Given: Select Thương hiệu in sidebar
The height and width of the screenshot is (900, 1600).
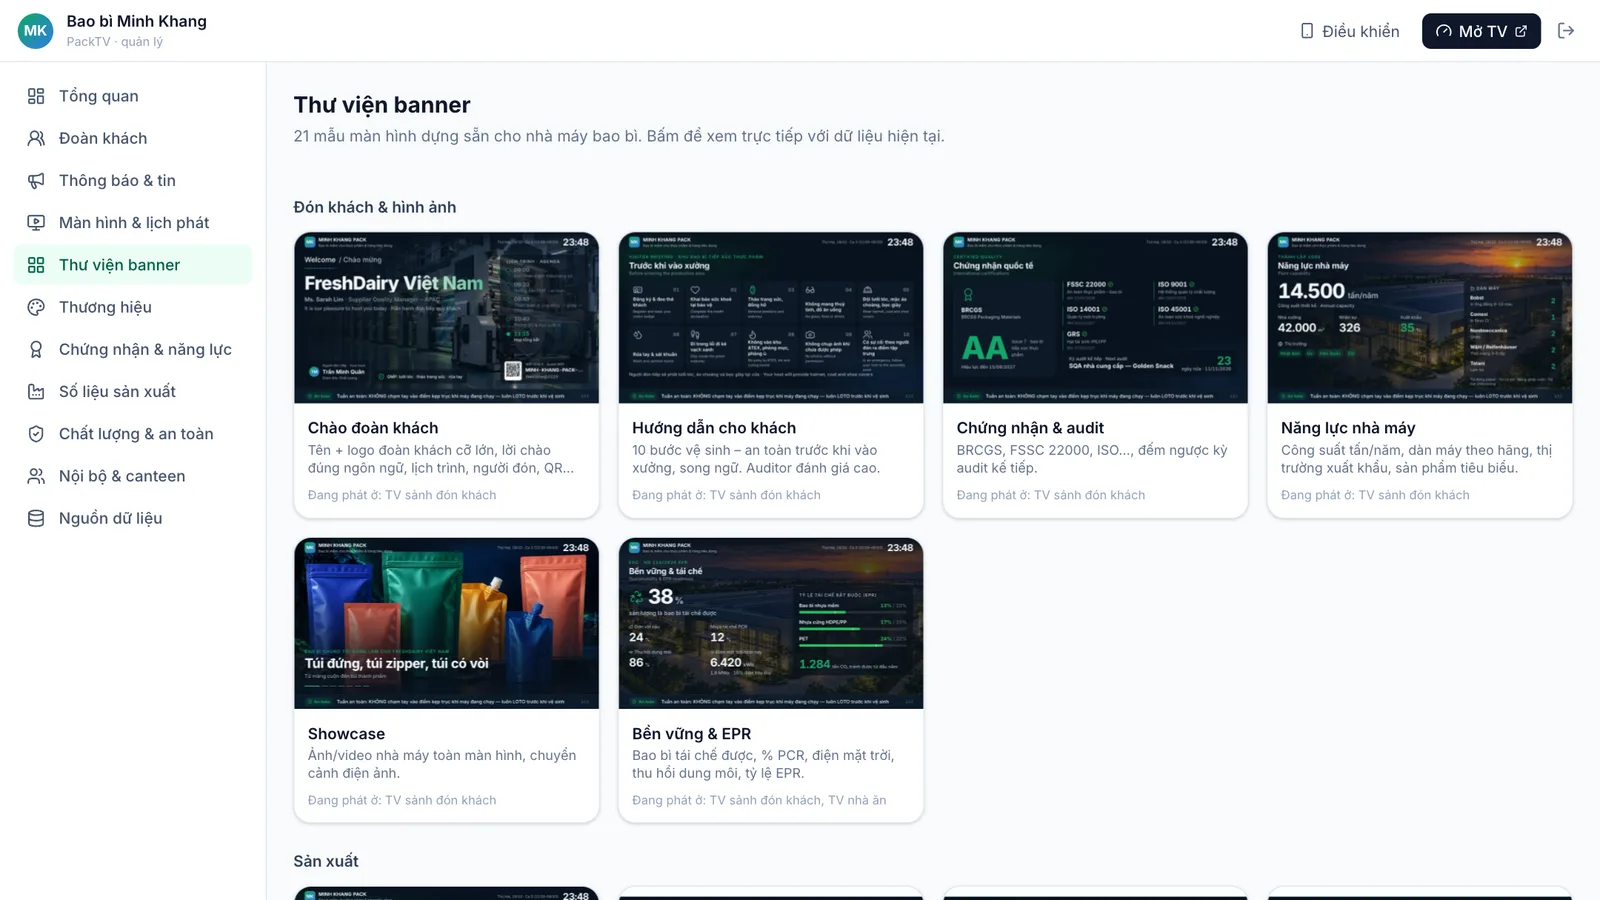Looking at the screenshot, I should 133,307.
